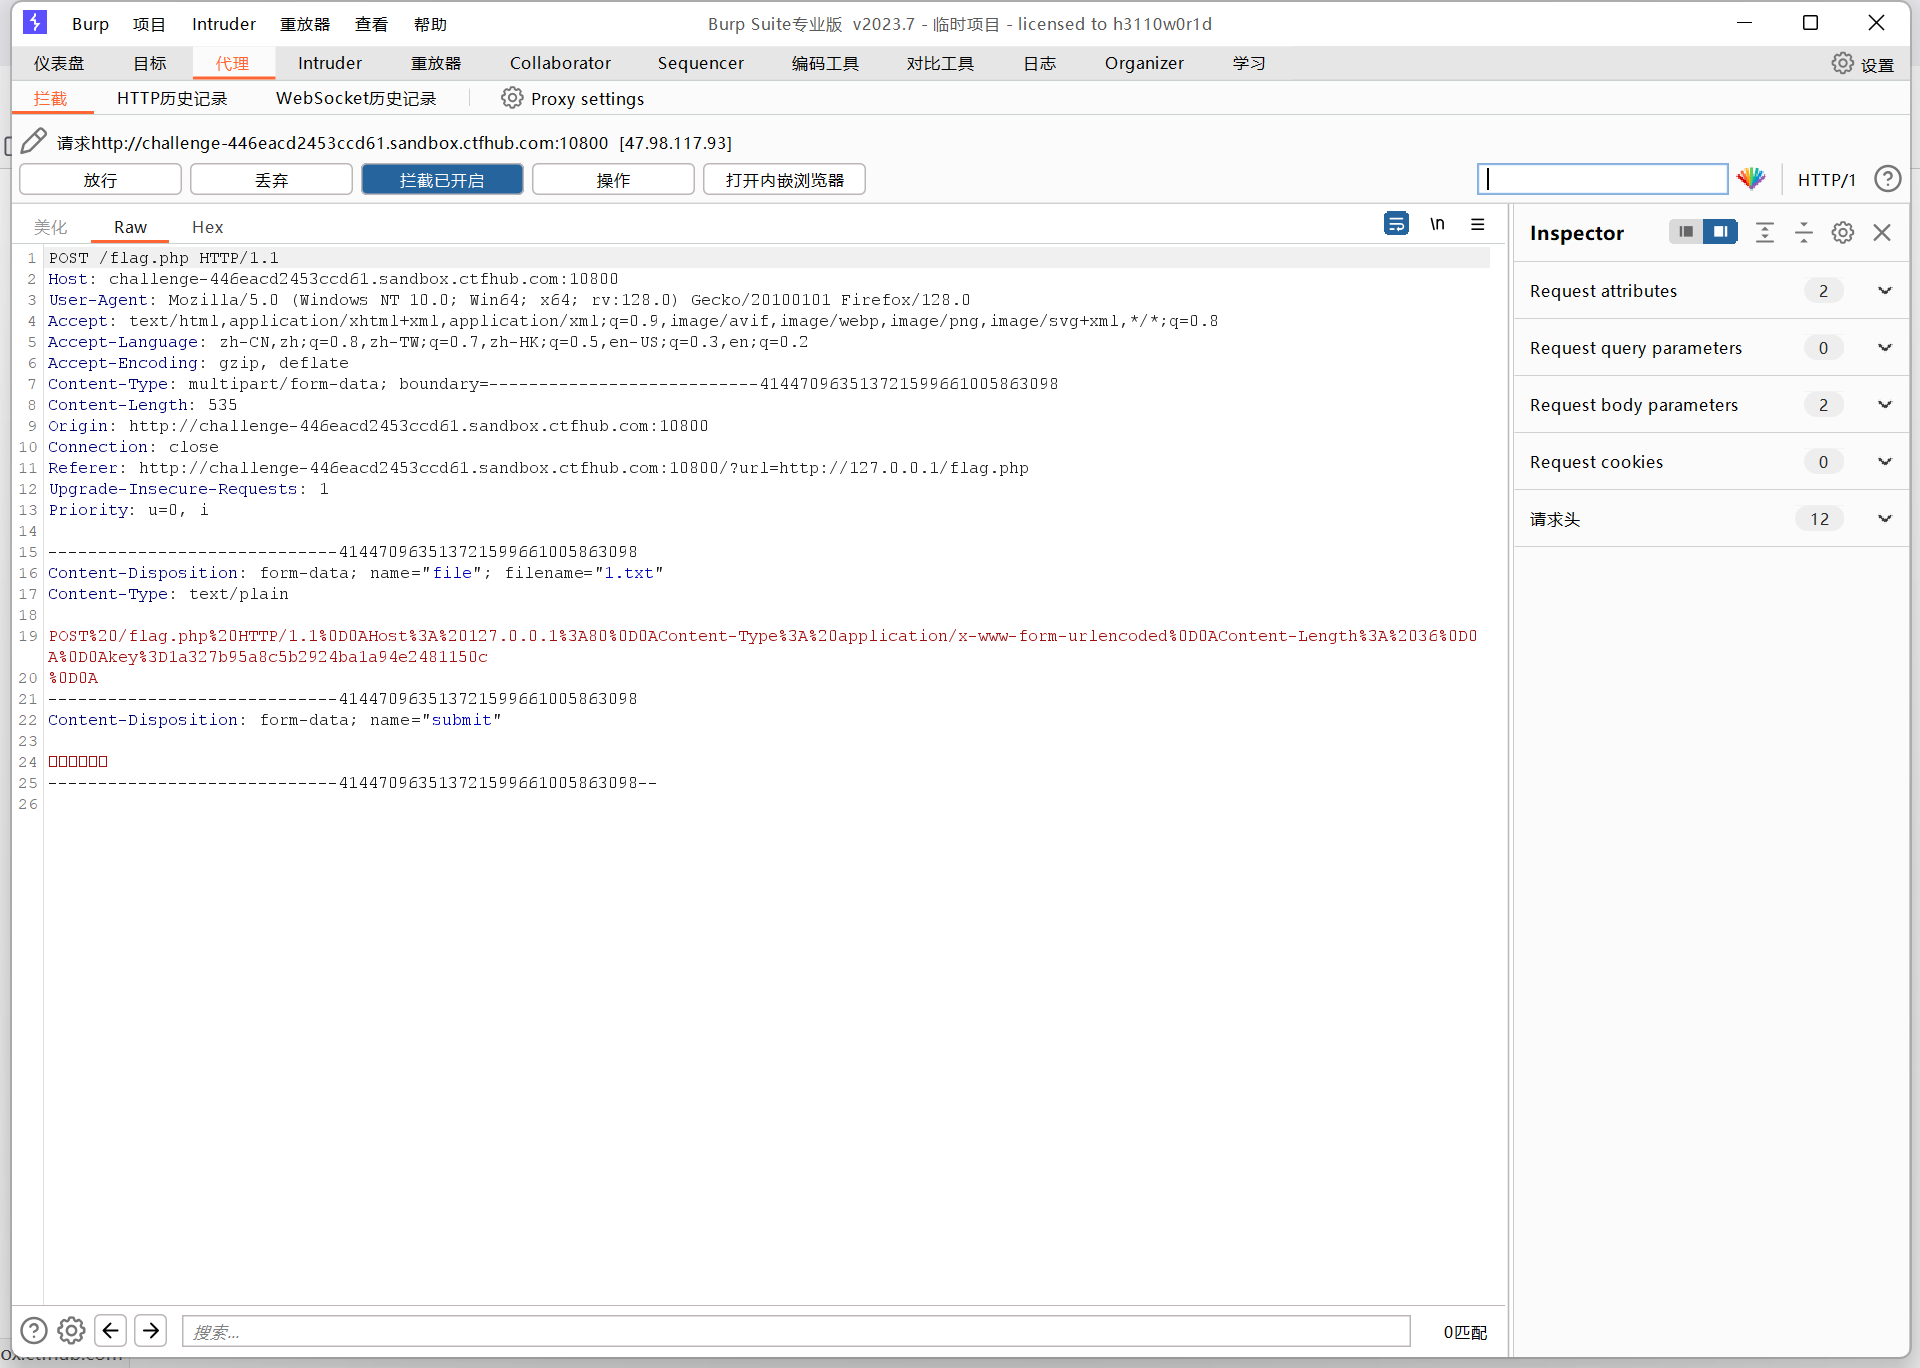Expand all Inspector sections icon
The image size is (1920, 1368).
tap(1765, 232)
